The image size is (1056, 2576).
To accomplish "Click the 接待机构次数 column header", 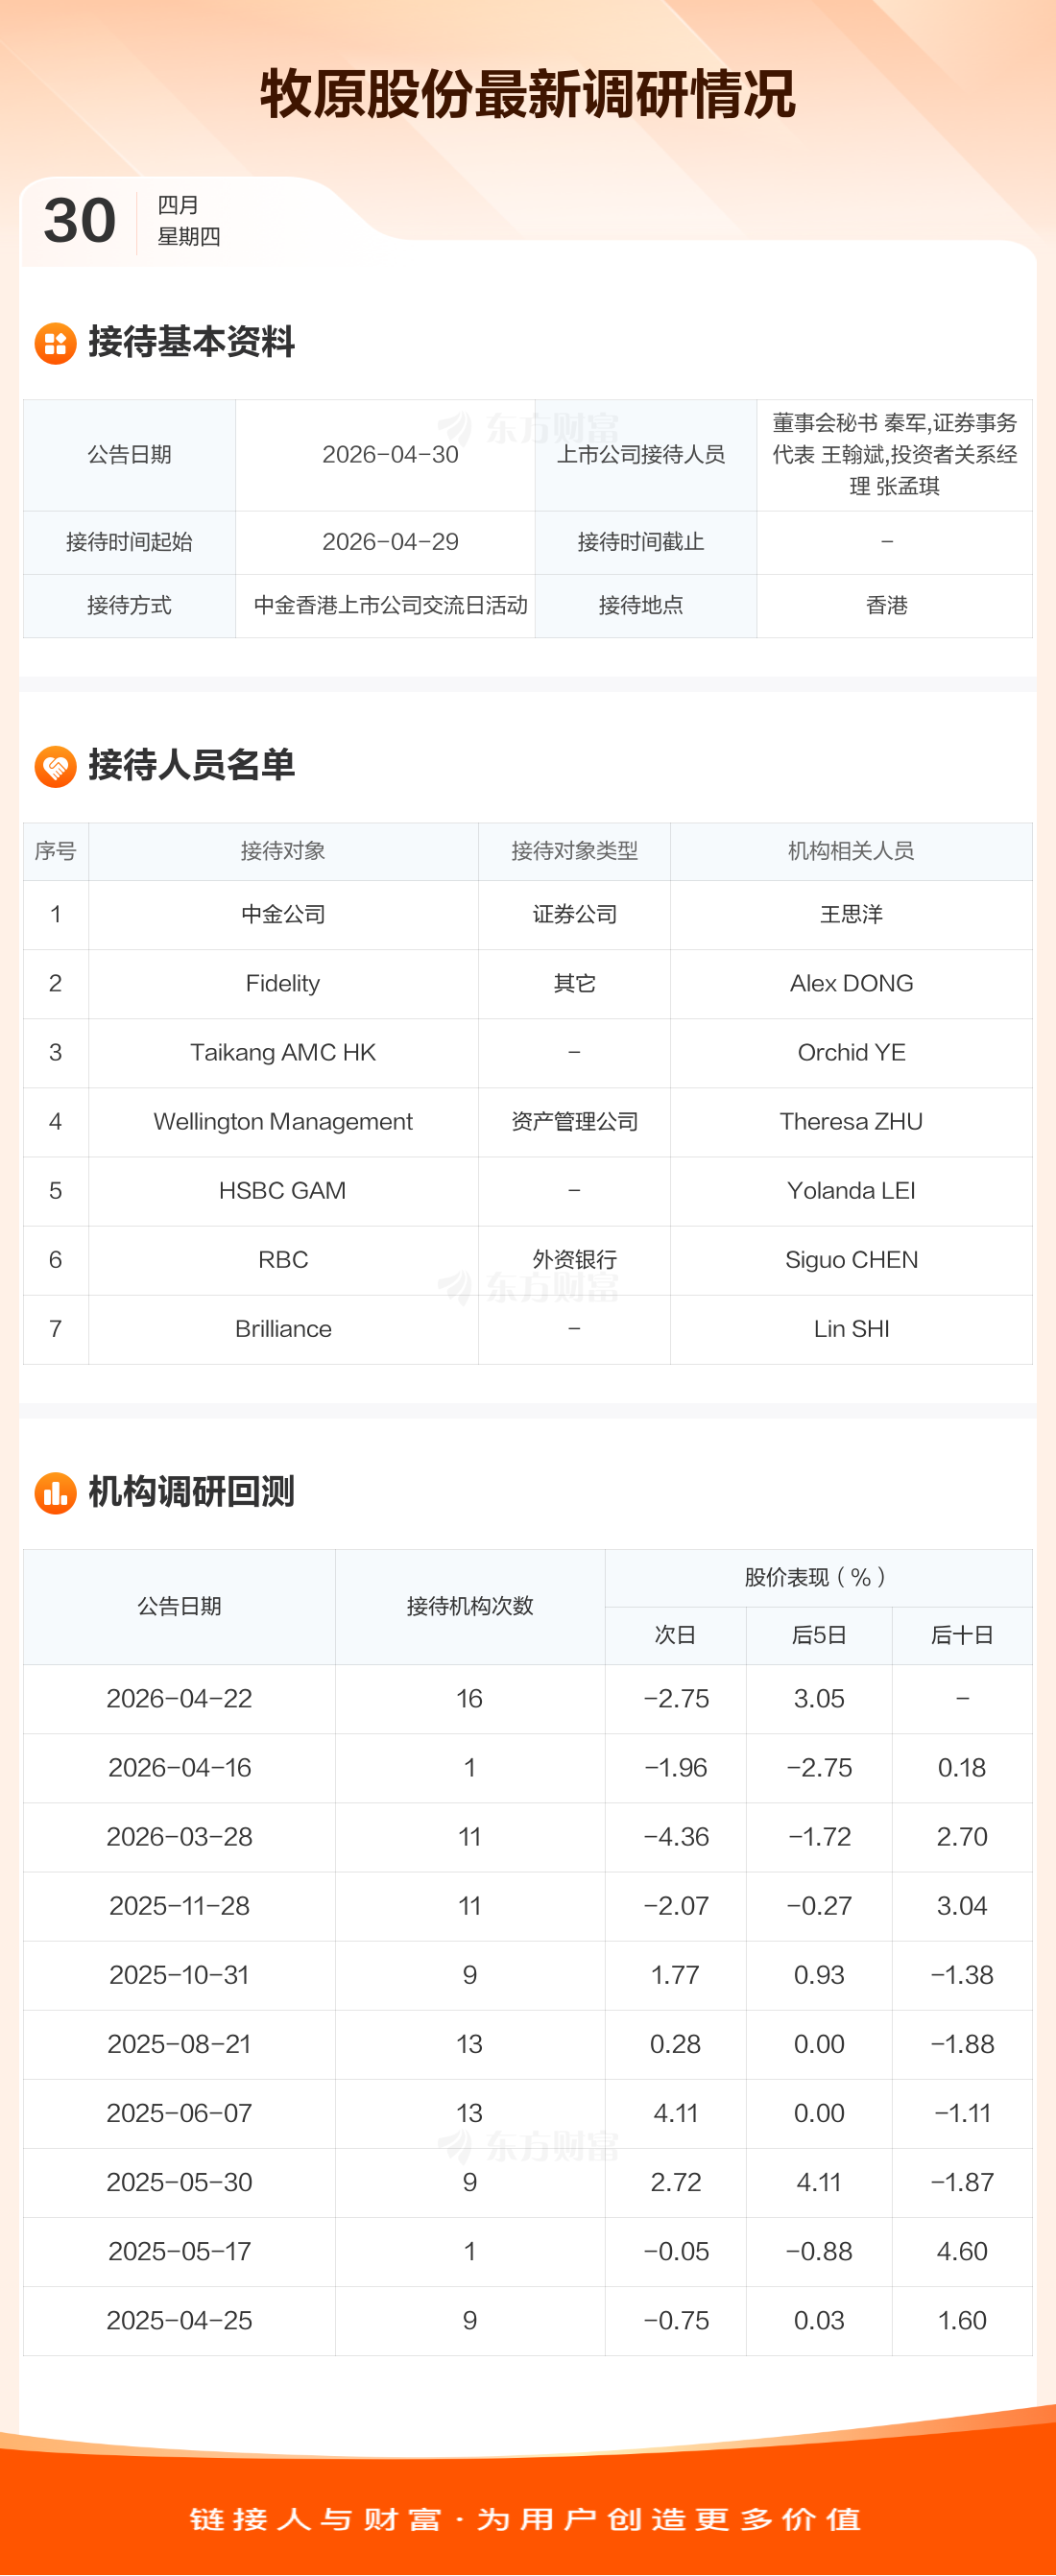I will point(469,1606).
